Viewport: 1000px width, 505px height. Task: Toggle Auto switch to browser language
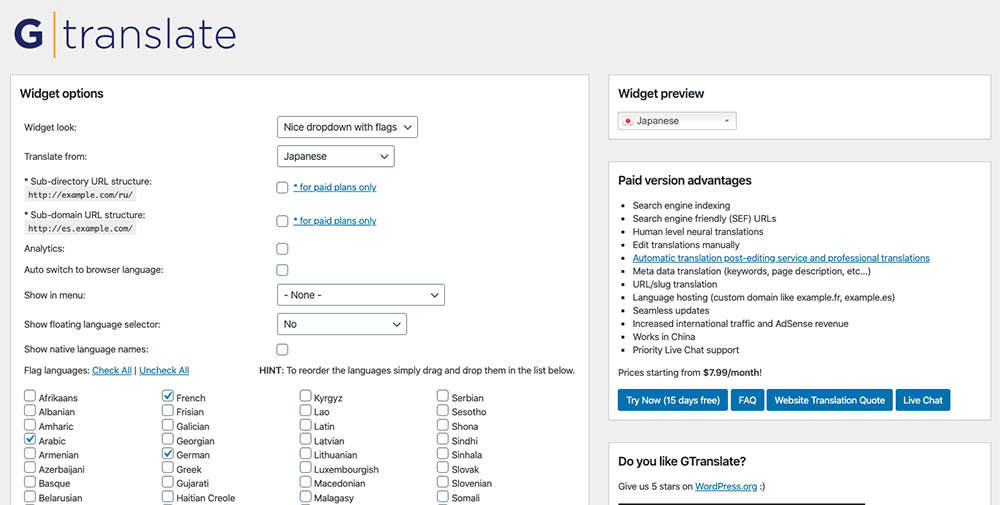tap(282, 270)
